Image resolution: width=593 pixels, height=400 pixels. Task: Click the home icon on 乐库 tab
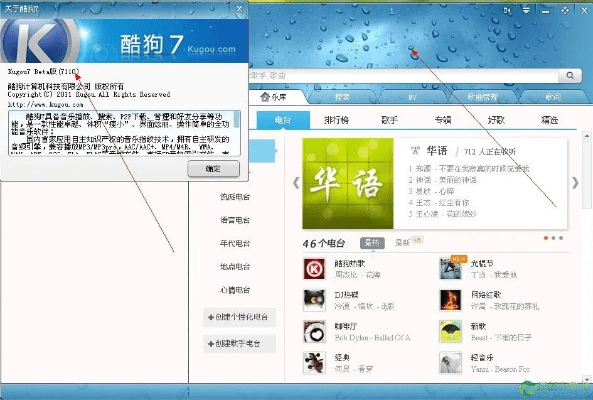(265, 97)
